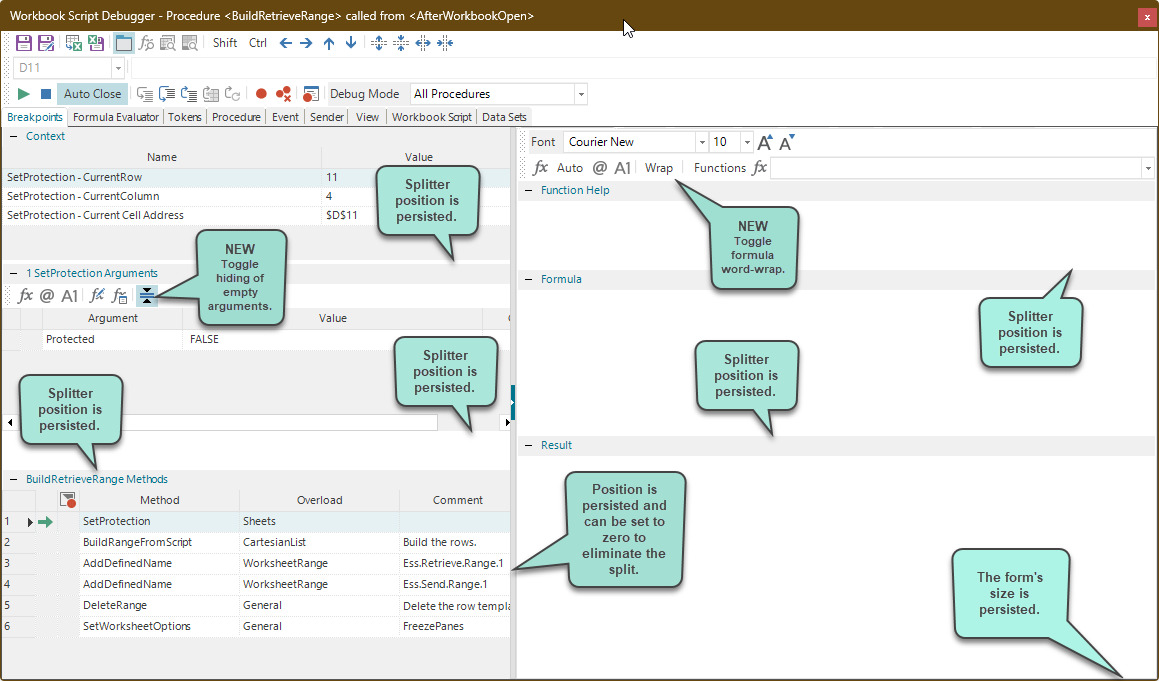Switch to the Procedure tab
This screenshot has width=1159, height=681.
pos(237,117)
